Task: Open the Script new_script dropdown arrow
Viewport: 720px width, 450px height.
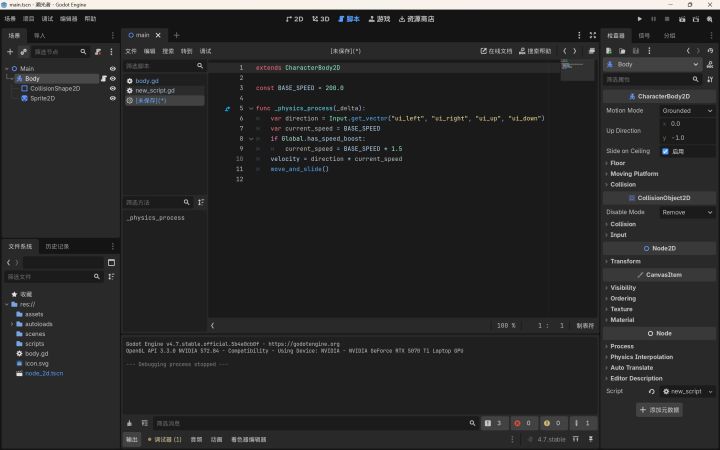Action: point(710,392)
